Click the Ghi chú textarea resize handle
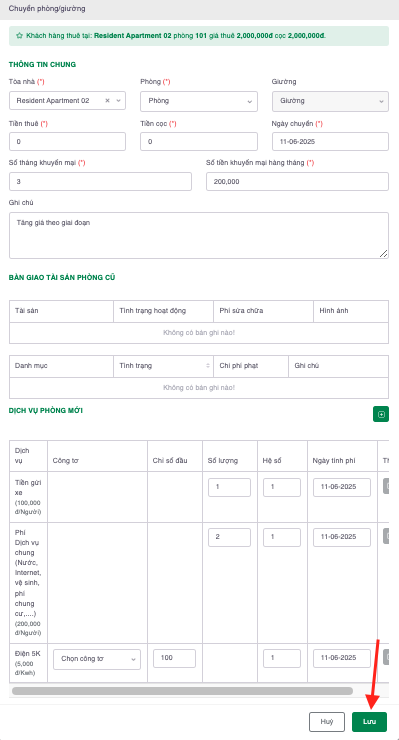 click(384, 253)
